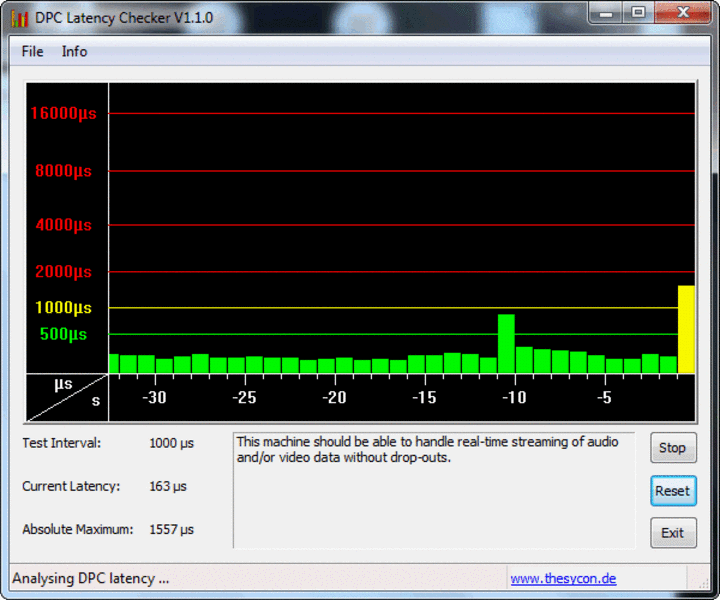Click the Stop button
Image resolution: width=720 pixels, height=600 pixels.
point(673,448)
